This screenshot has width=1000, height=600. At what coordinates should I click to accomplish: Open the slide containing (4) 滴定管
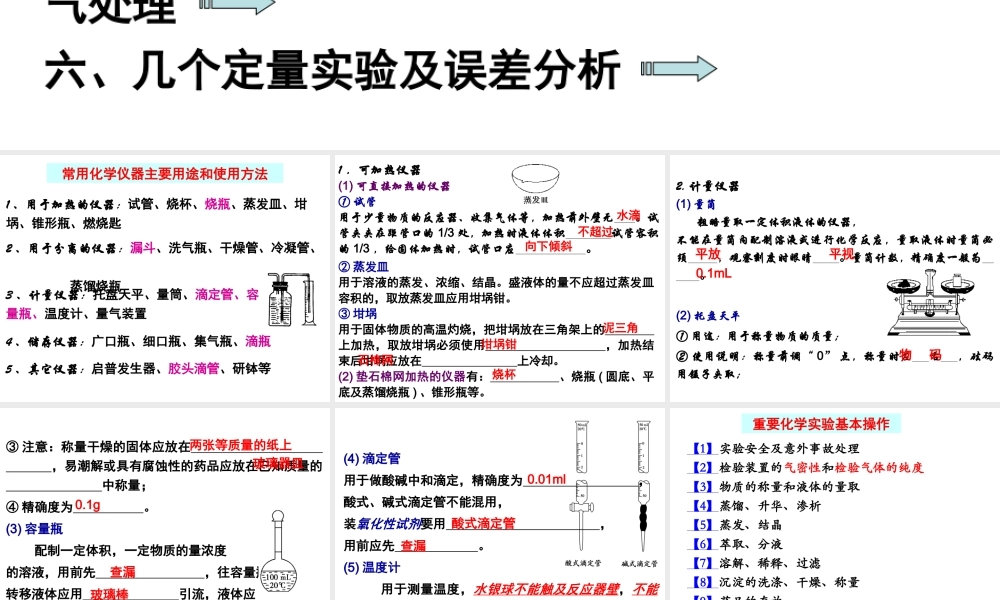click(x=499, y=504)
